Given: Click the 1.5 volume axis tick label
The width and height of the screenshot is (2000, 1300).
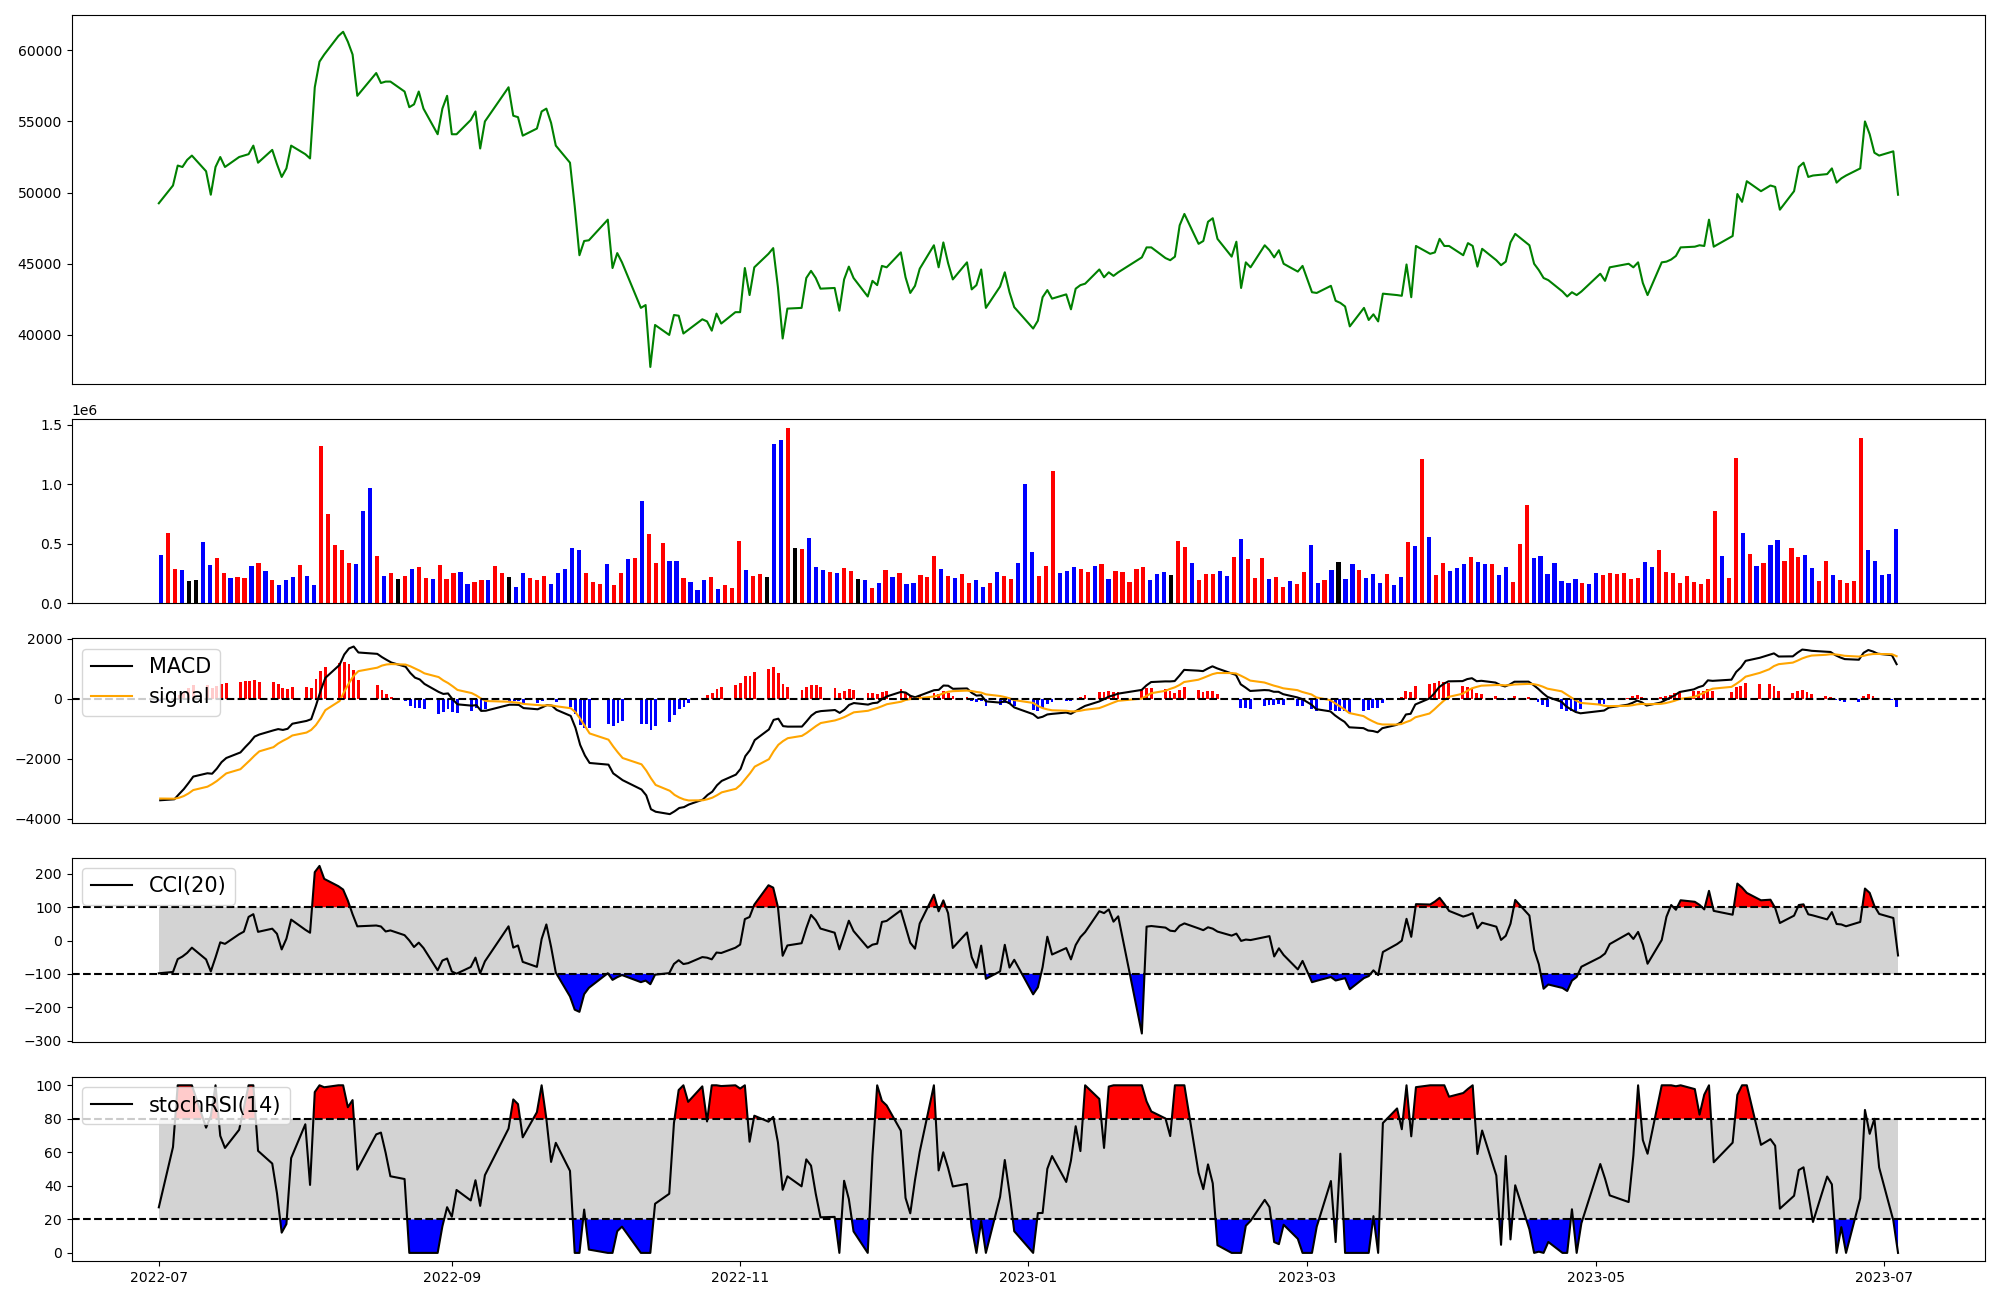Looking at the screenshot, I should 51,426.
